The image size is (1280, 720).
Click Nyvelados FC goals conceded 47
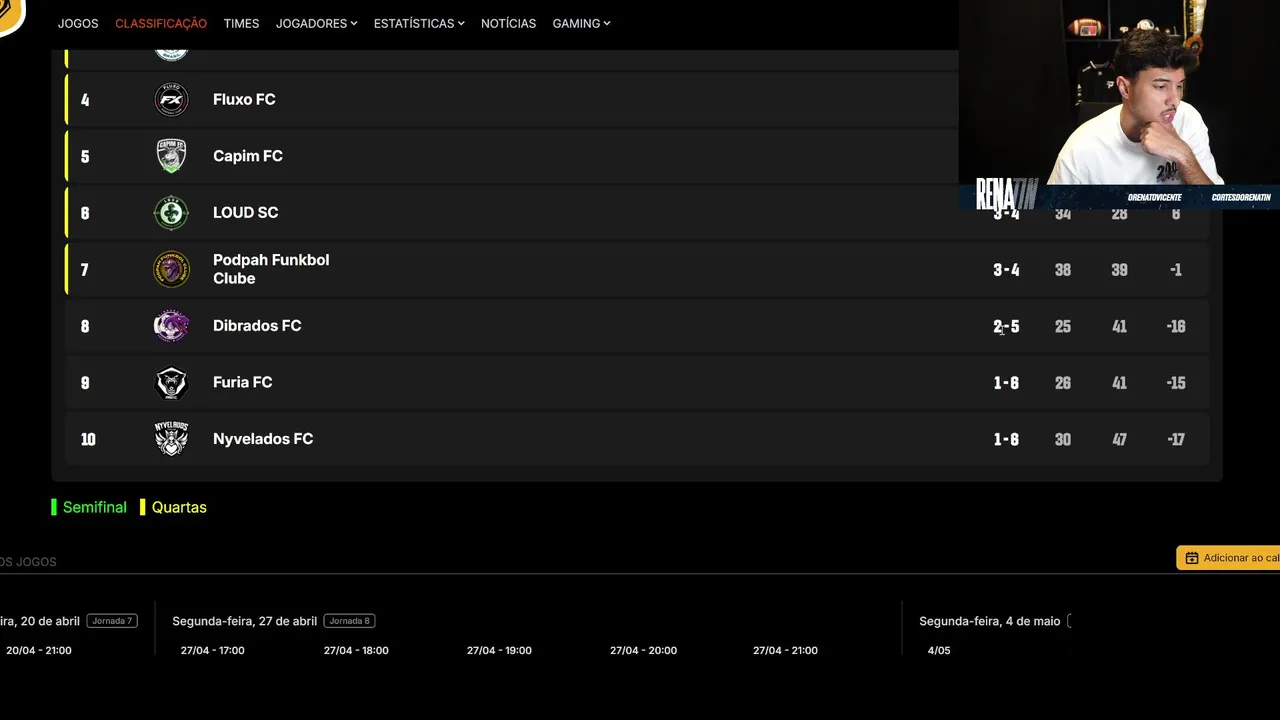click(x=1119, y=439)
